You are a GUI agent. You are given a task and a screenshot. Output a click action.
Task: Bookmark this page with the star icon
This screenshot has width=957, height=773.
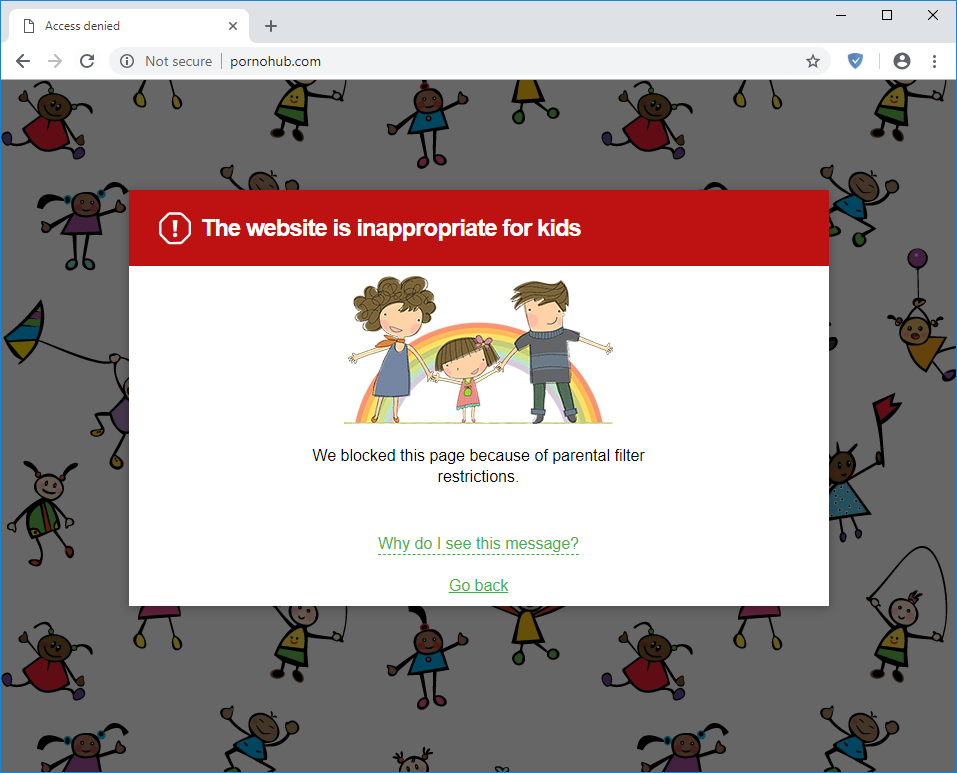[x=813, y=61]
